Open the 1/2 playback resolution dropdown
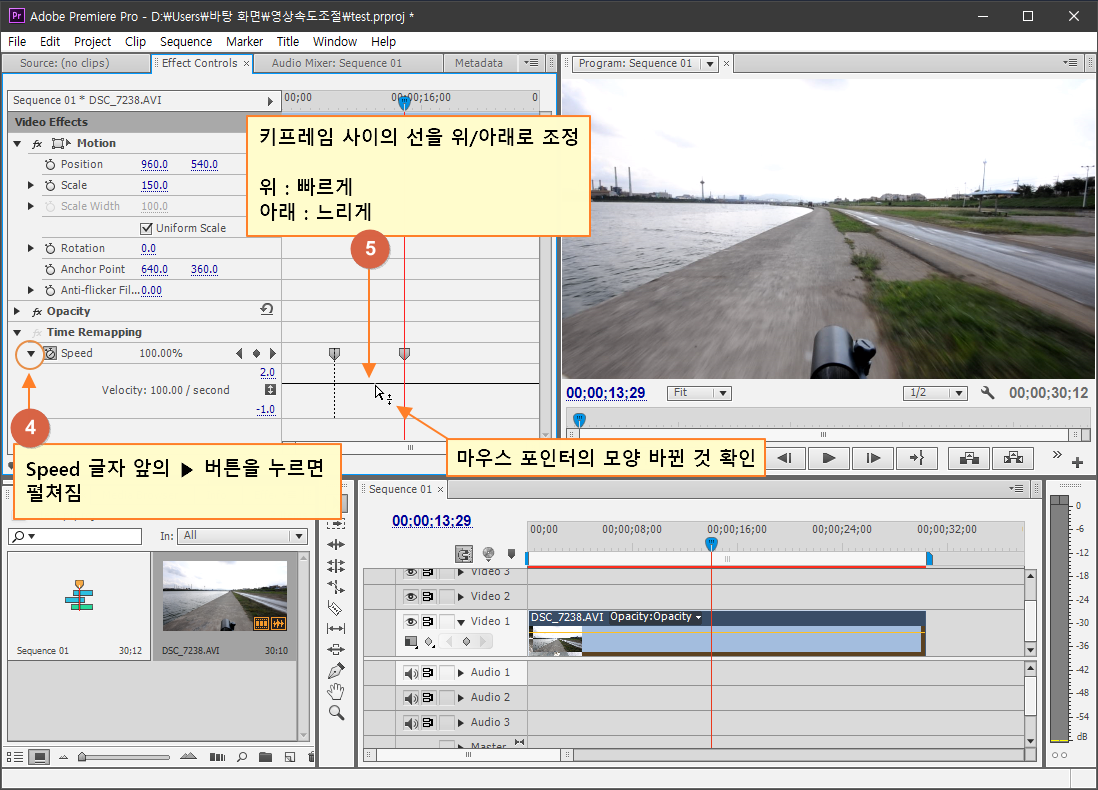Screen dimensions: 1098x790 pyautogui.click(x=935, y=393)
